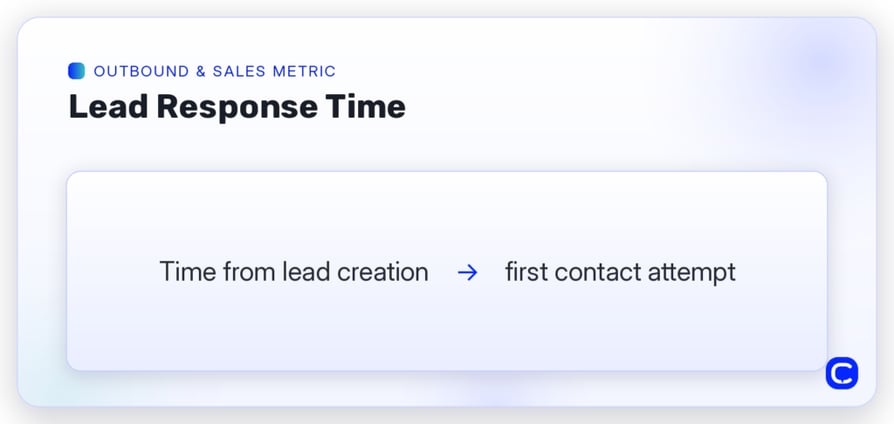Click the word 'creation' in the formula
The height and width of the screenshot is (424, 894).
pos(383,272)
